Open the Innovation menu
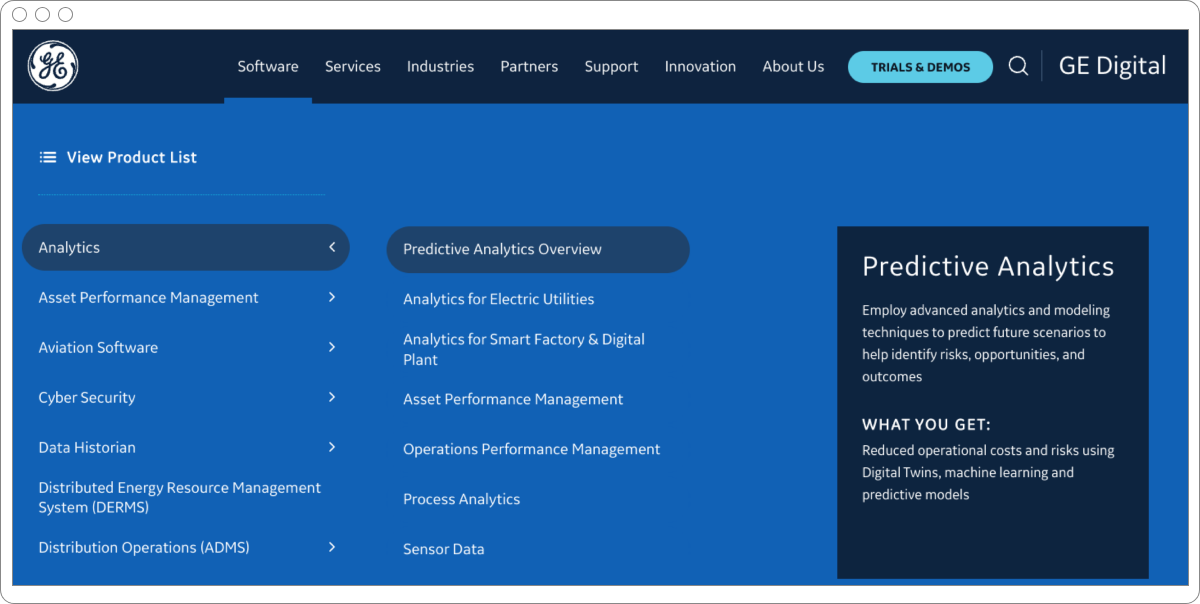This screenshot has width=1200, height=604. click(700, 66)
